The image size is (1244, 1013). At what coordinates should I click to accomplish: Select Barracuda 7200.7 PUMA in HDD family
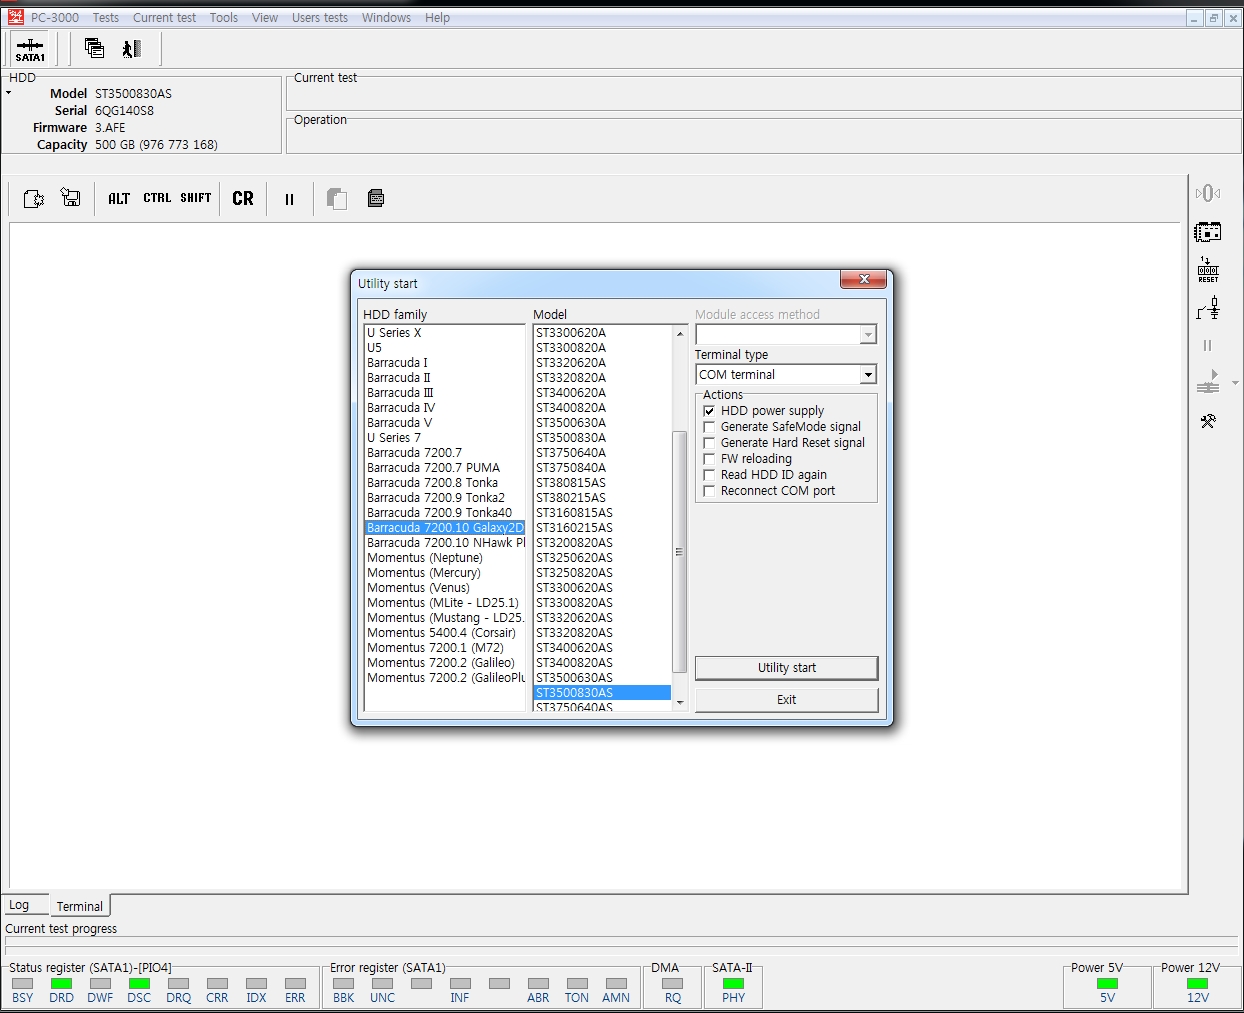coord(433,468)
